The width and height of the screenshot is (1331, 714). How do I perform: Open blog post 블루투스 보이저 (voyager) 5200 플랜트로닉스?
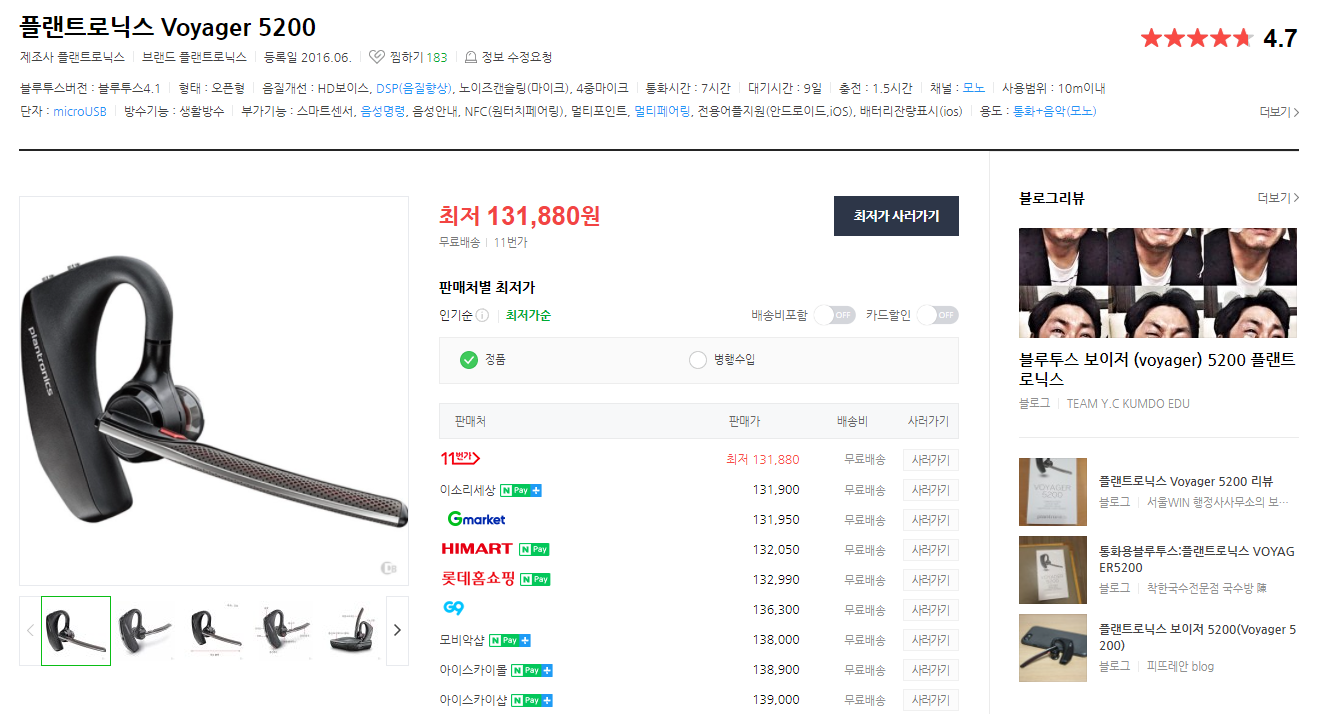(1157, 369)
